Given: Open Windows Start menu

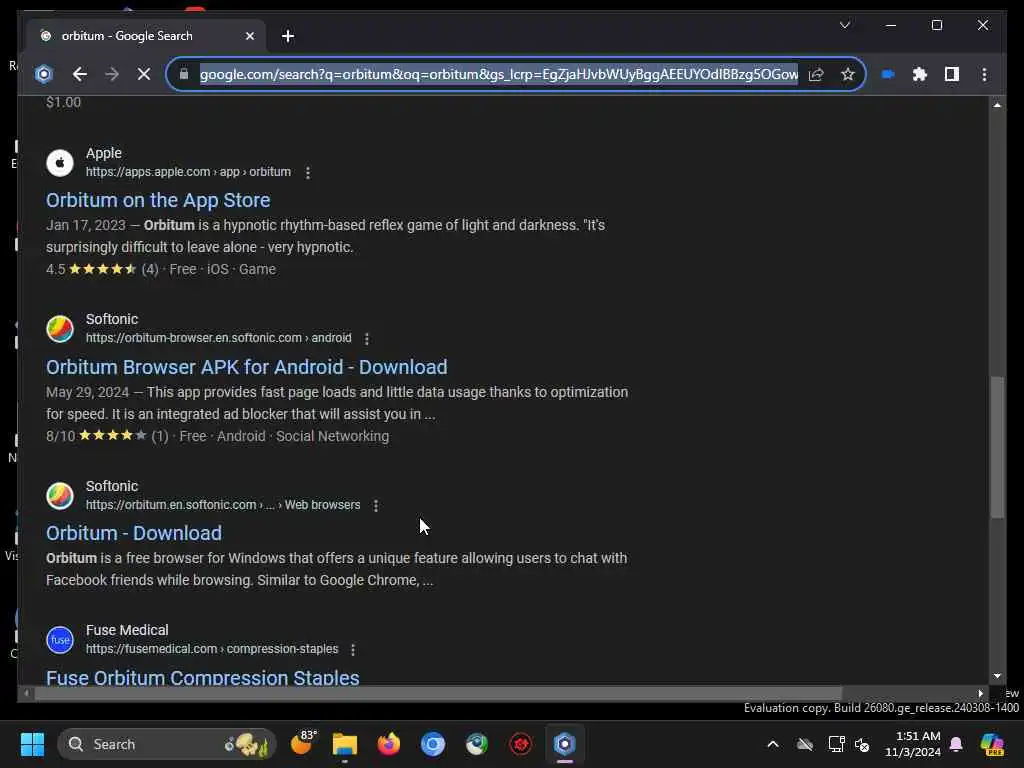Looking at the screenshot, I should pos(32,744).
